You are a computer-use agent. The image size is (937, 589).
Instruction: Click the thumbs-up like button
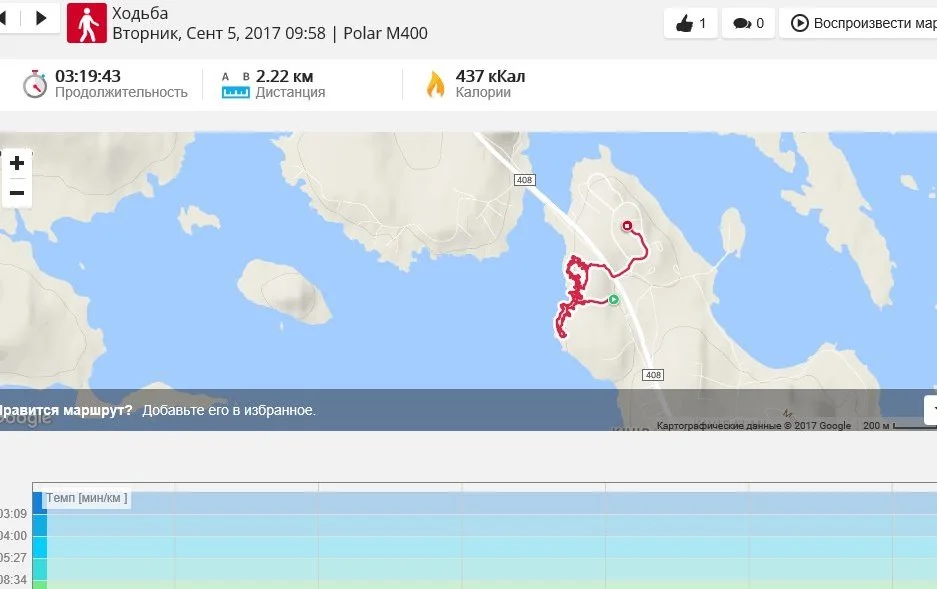[x=691, y=23]
